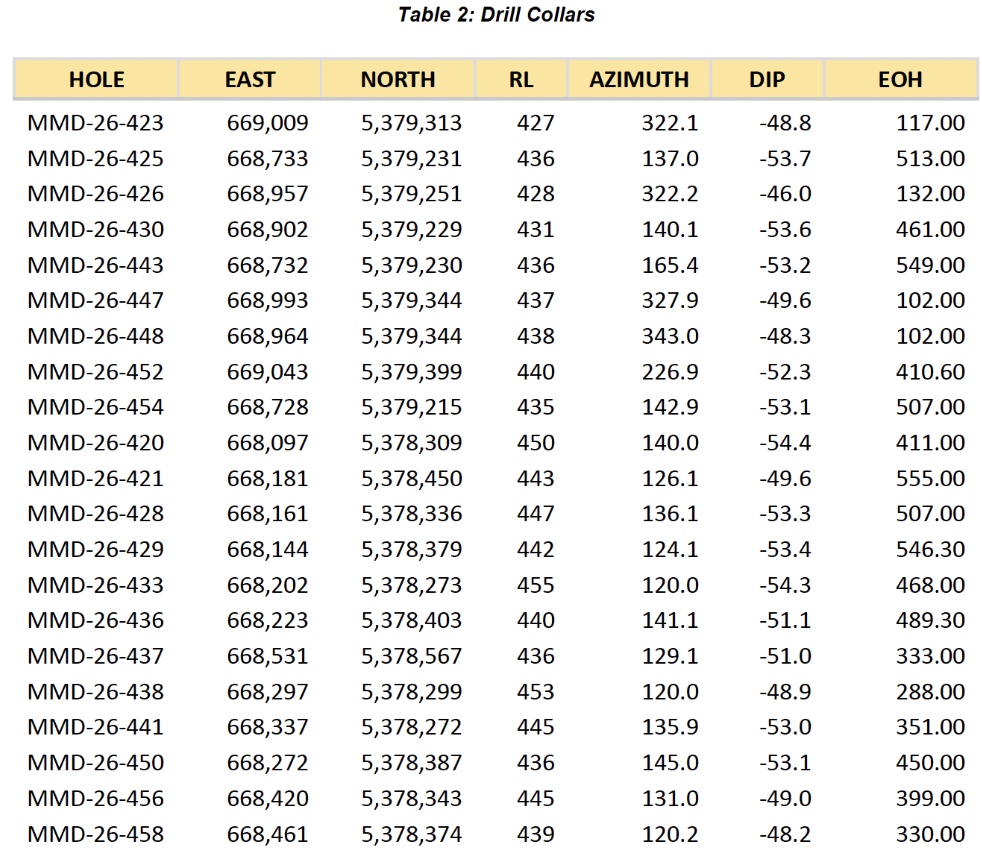
Task: Select hole ID MMD-26-430
Action: click(95, 230)
